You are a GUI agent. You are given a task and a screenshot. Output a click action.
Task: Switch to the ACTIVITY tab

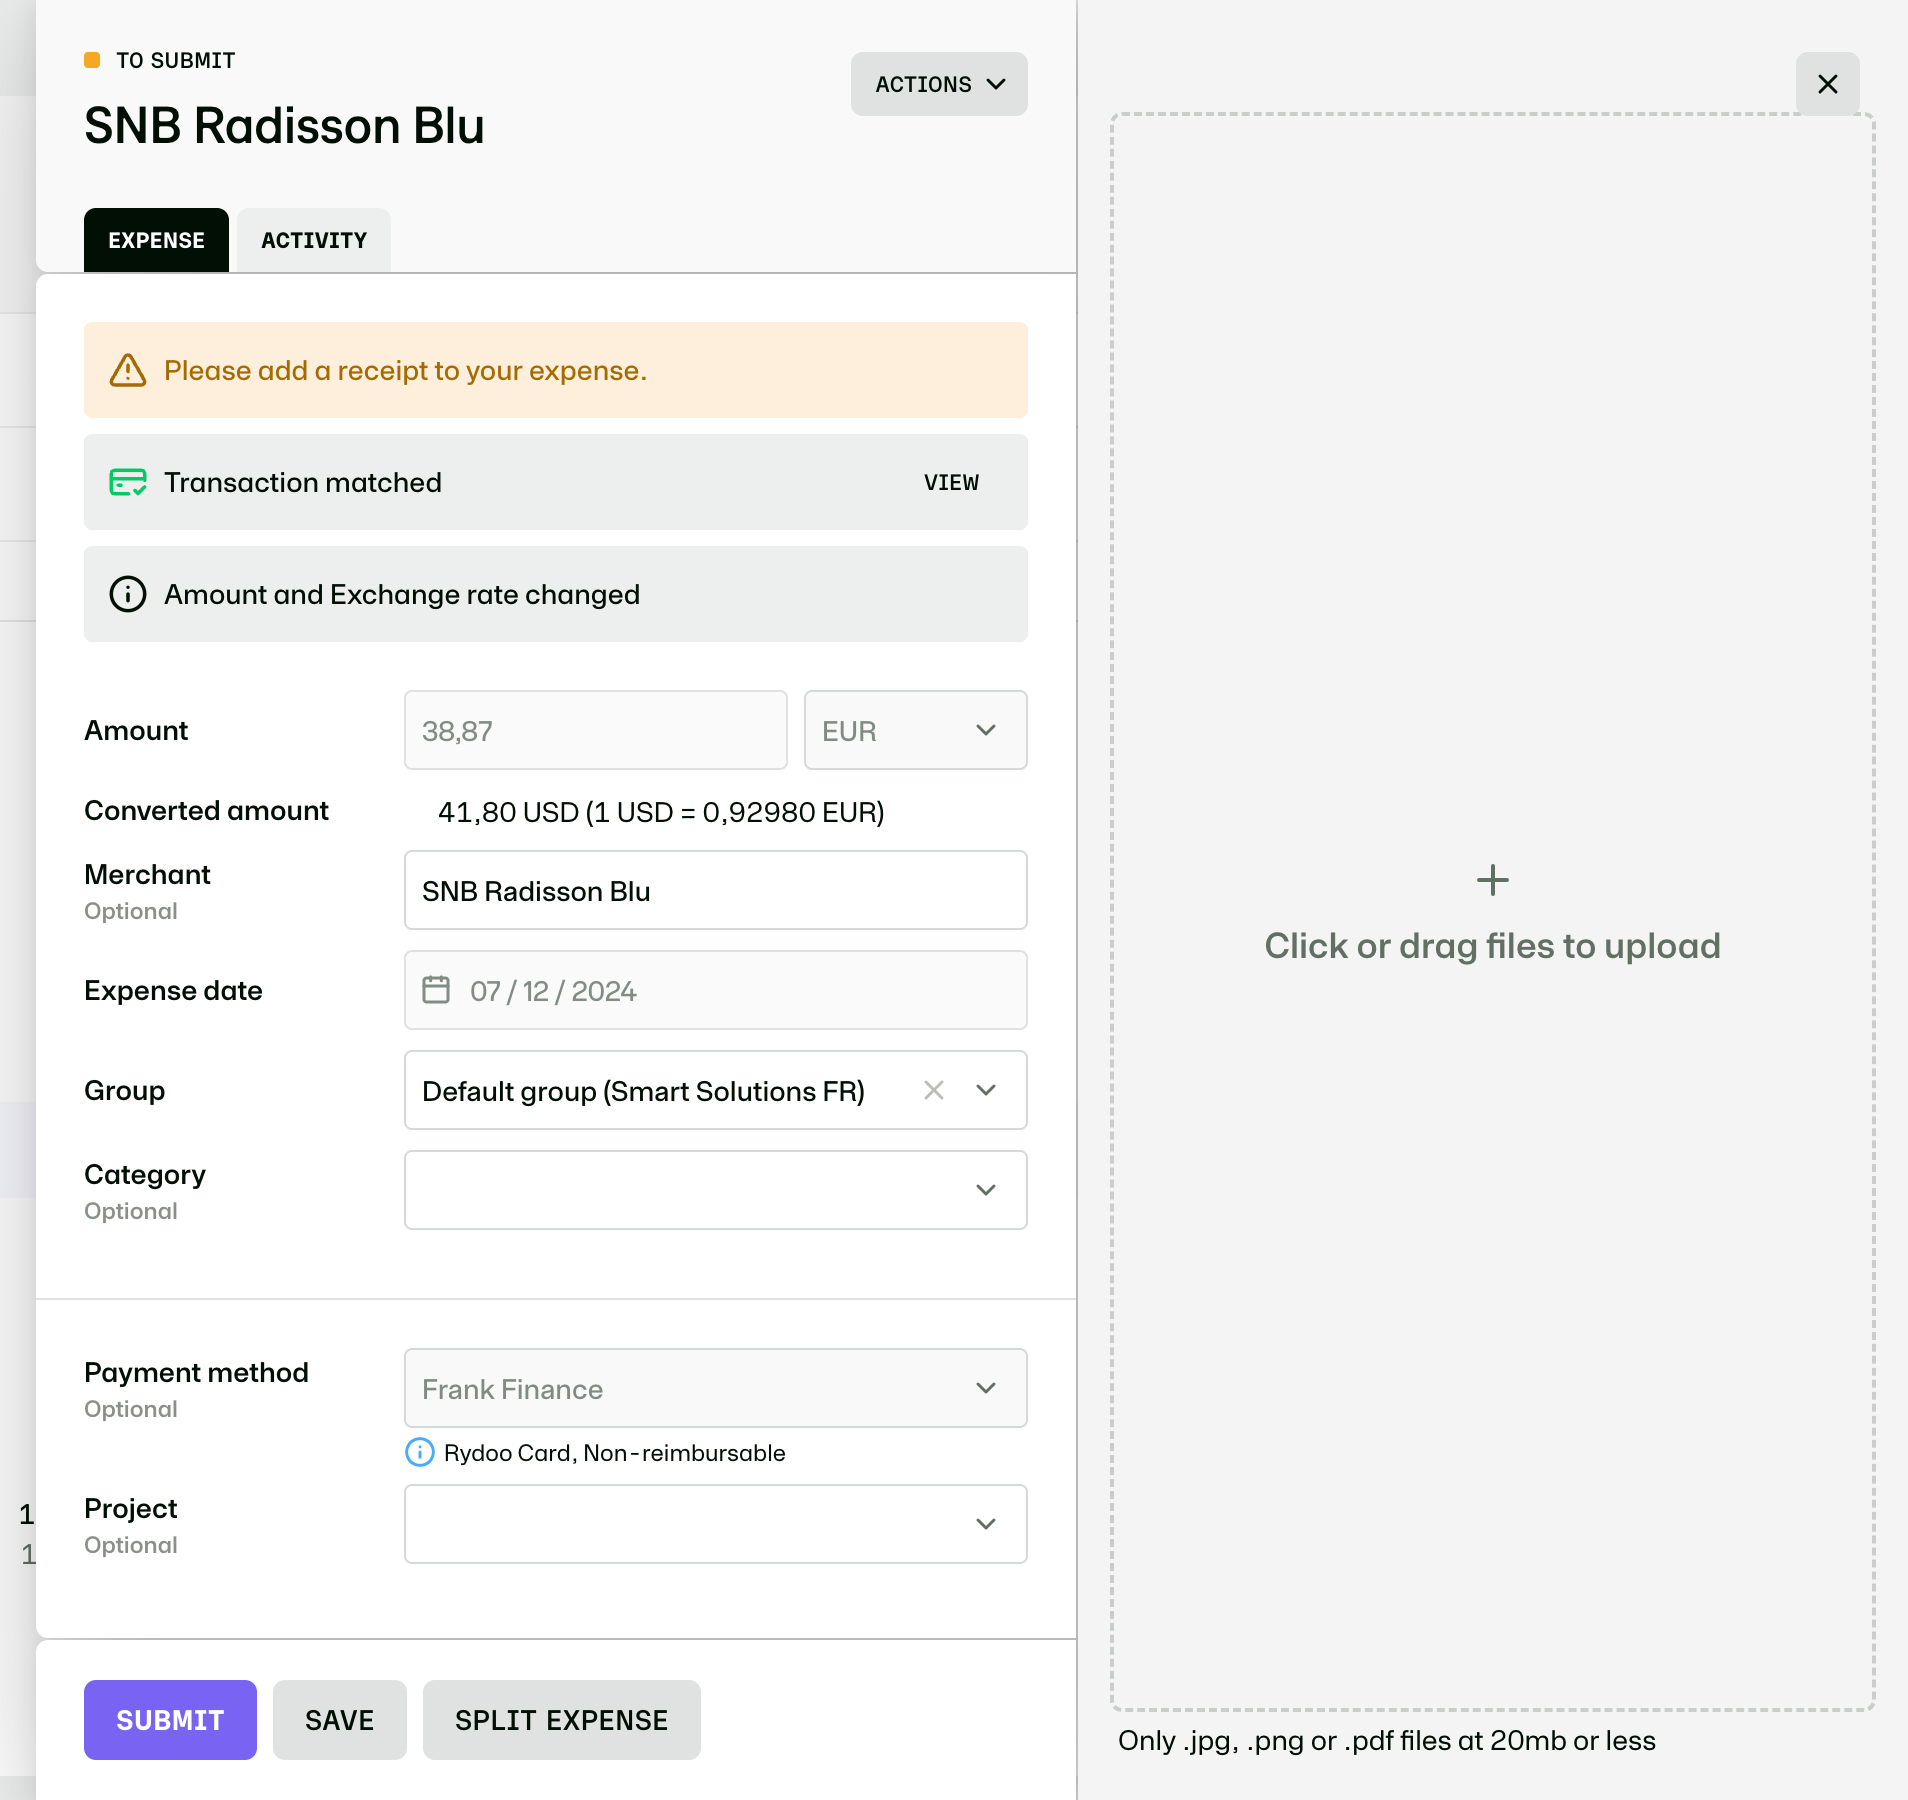(x=314, y=240)
